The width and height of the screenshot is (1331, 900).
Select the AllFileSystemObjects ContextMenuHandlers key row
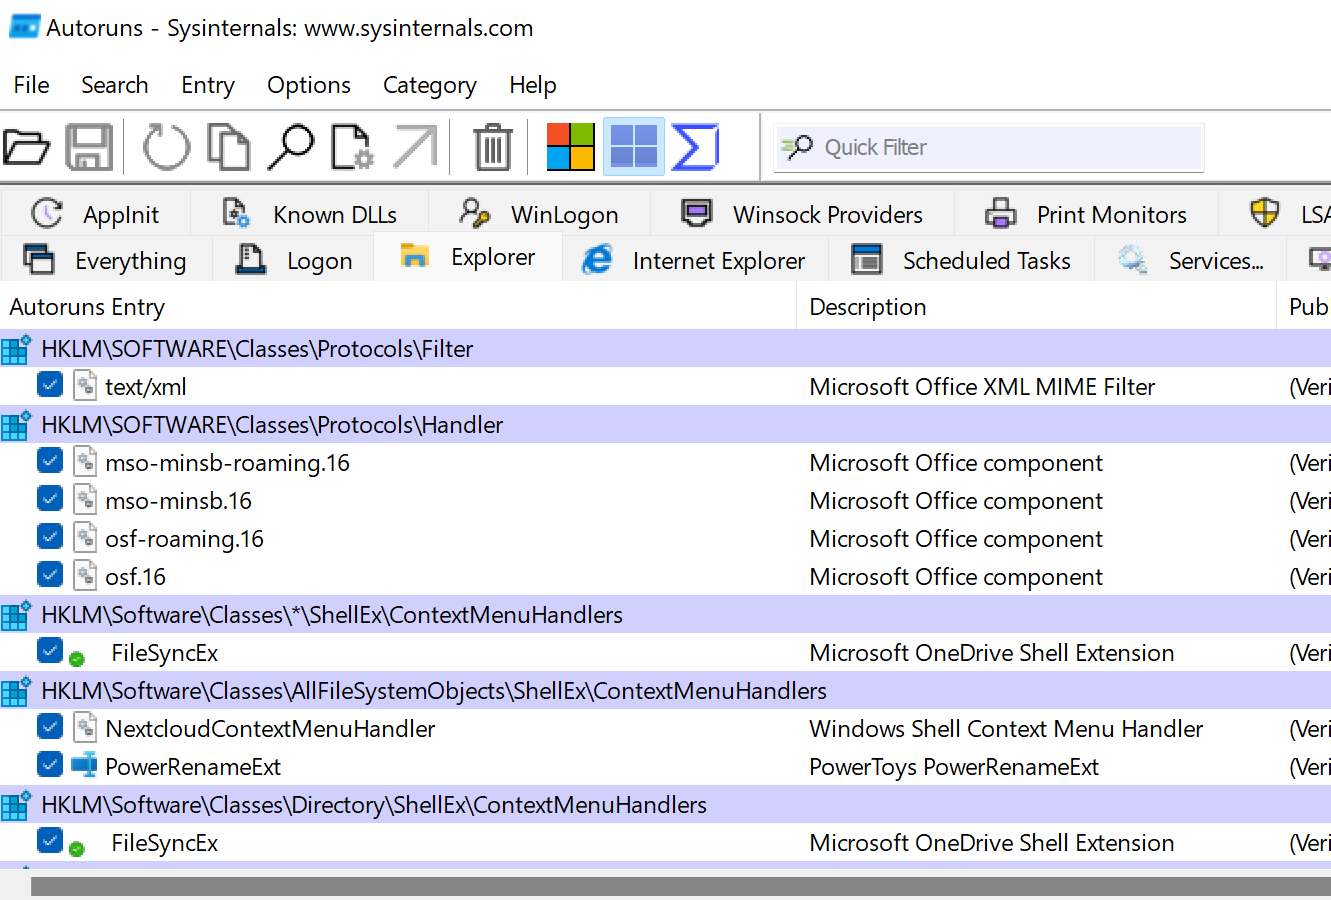coord(665,691)
